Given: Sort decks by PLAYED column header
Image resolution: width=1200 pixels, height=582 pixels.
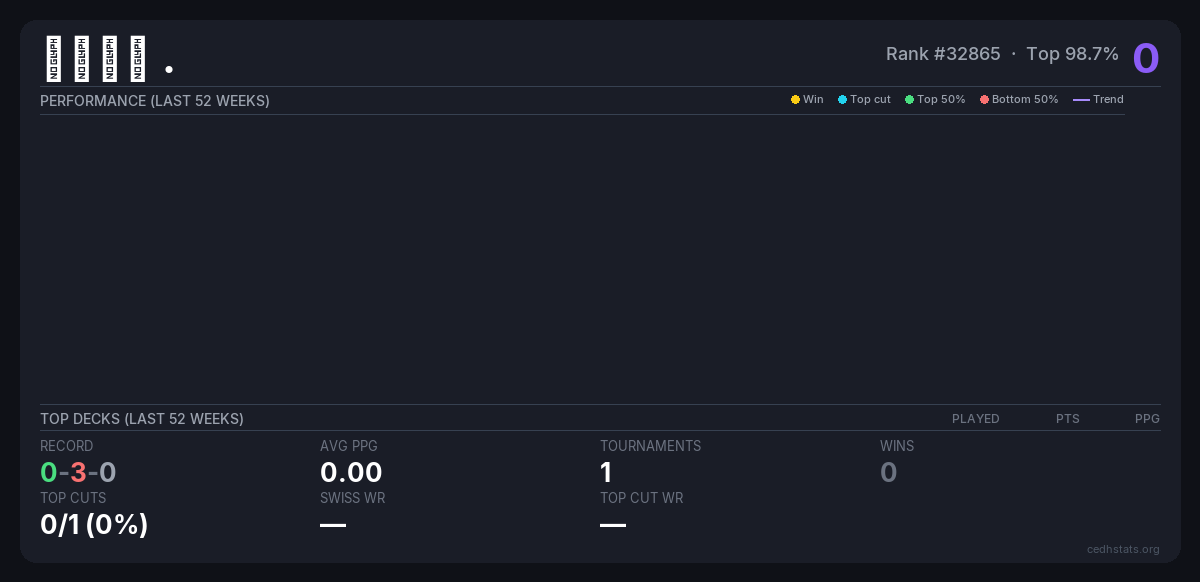Looking at the screenshot, I should 975,419.
